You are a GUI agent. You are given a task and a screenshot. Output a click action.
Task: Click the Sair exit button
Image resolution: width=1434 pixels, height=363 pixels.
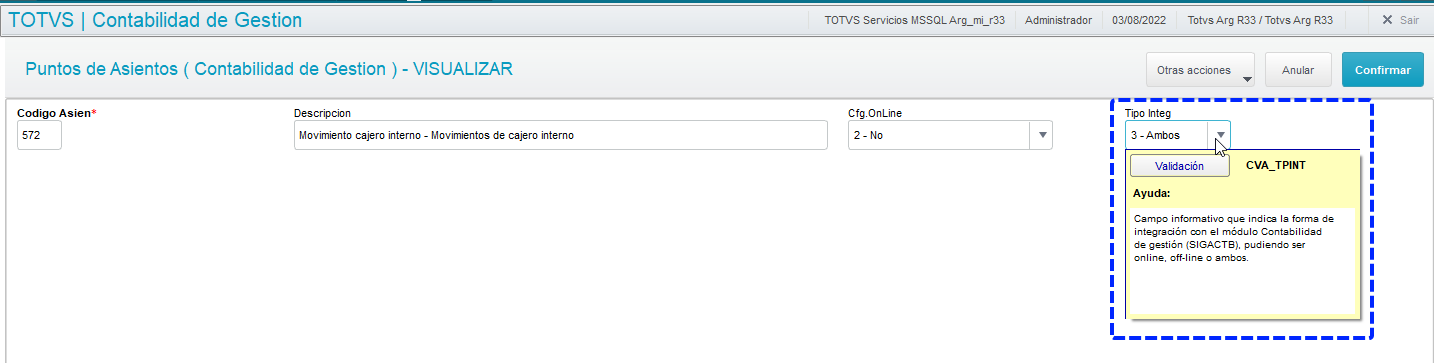pyautogui.click(x=1400, y=19)
